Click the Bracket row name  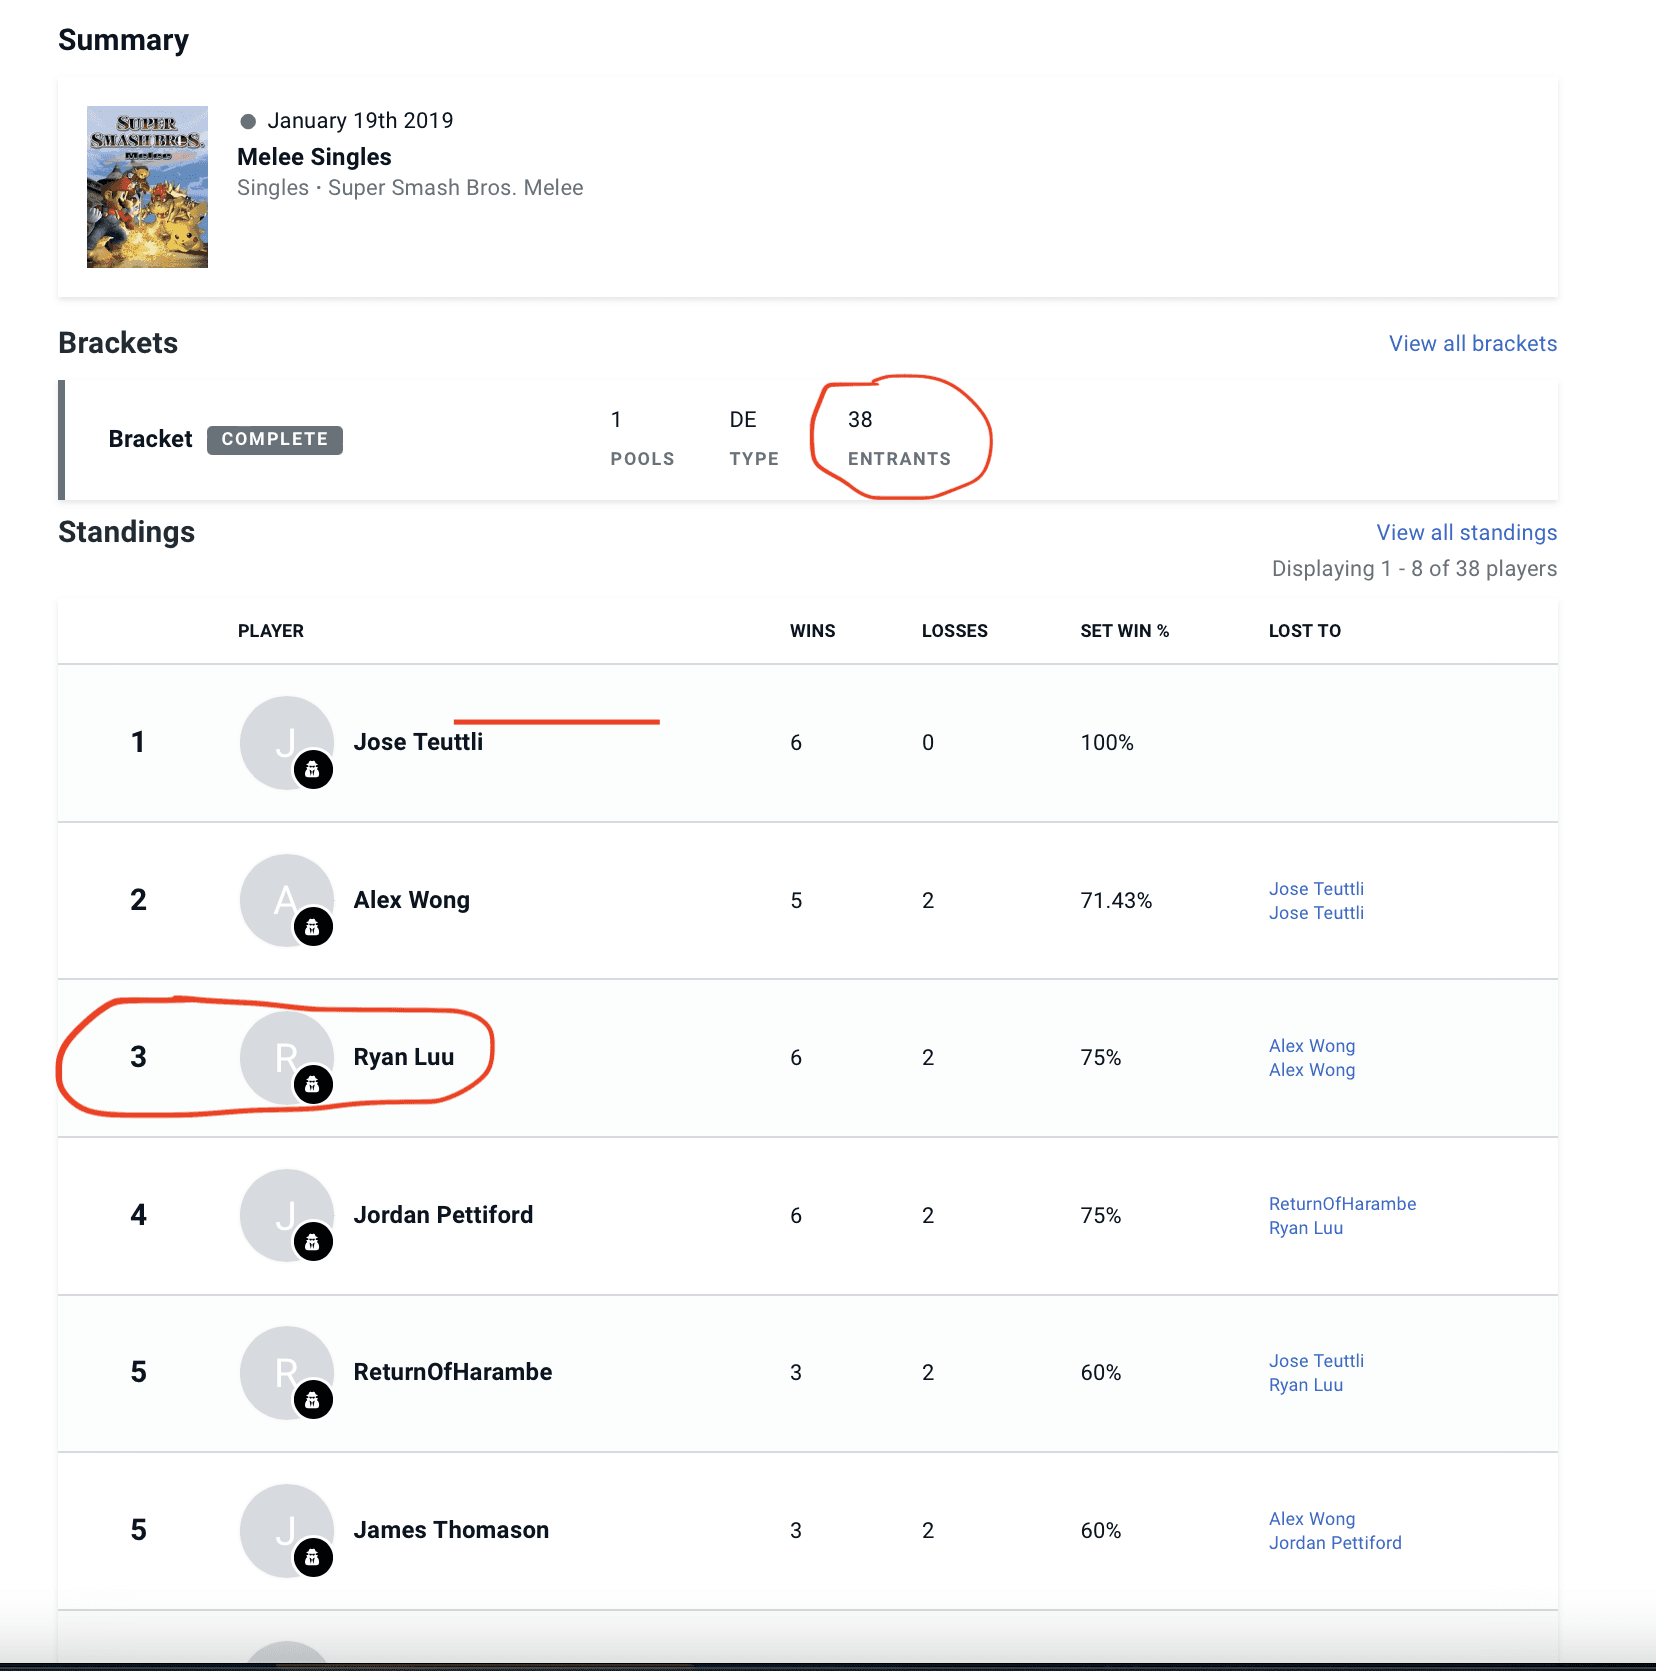pyautogui.click(x=150, y=439)
